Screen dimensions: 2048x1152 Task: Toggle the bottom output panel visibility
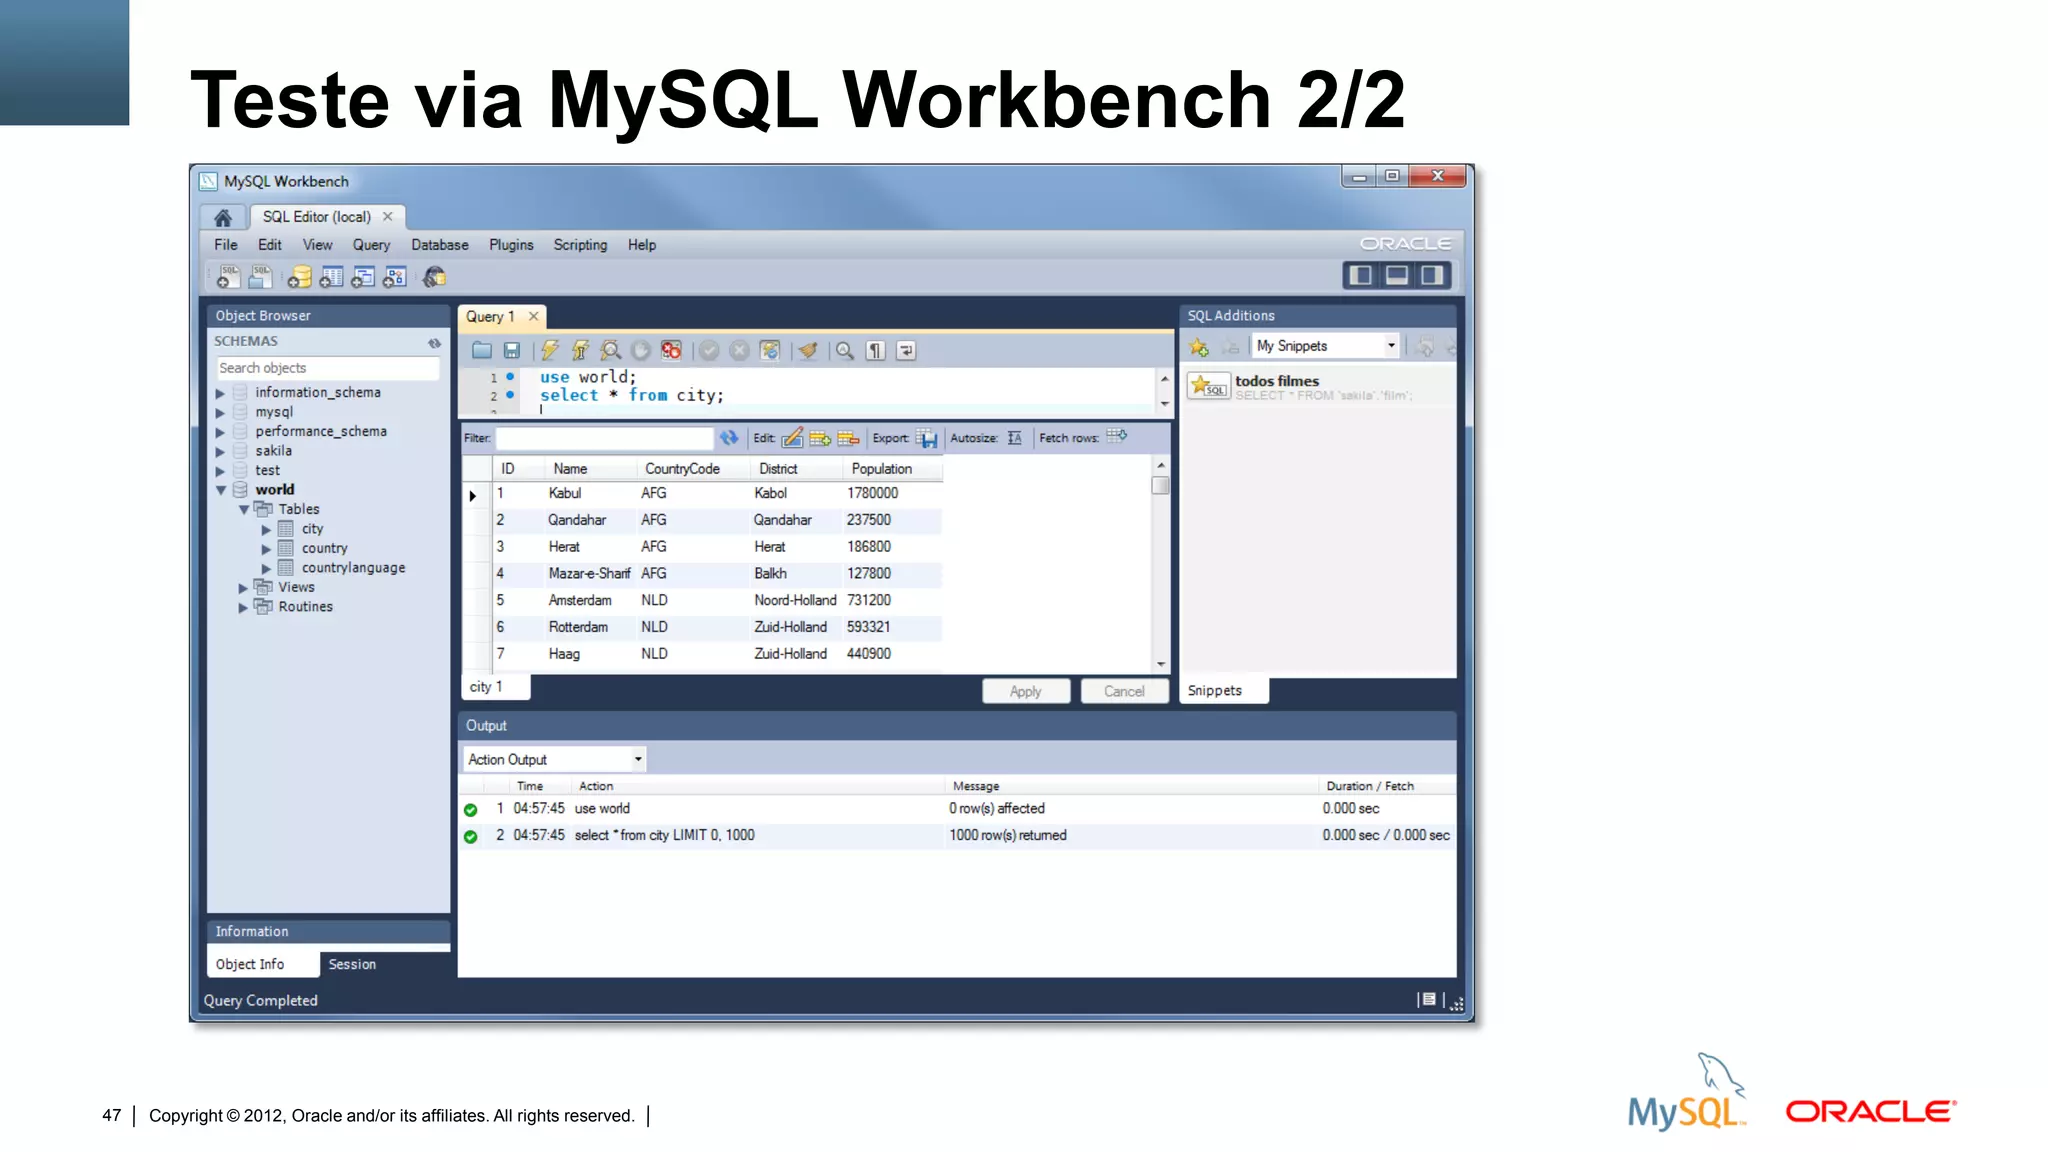[1397, 275]
